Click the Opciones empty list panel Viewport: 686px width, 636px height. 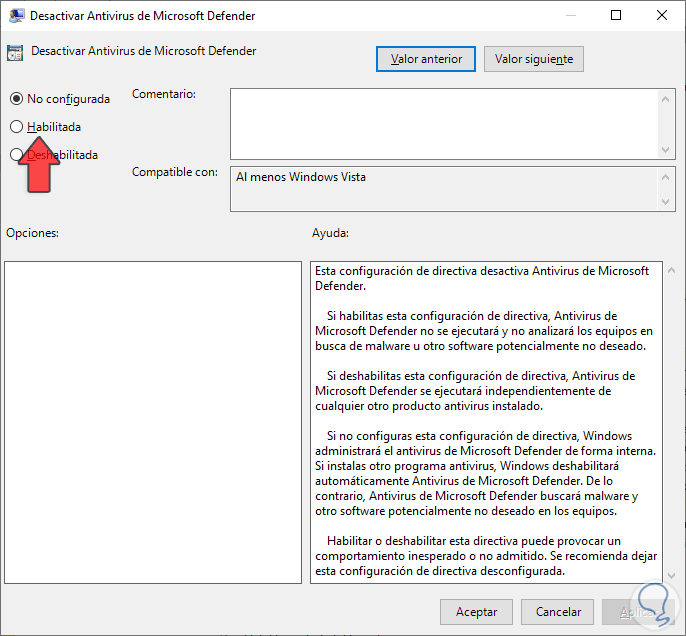[x=153, y=423]
